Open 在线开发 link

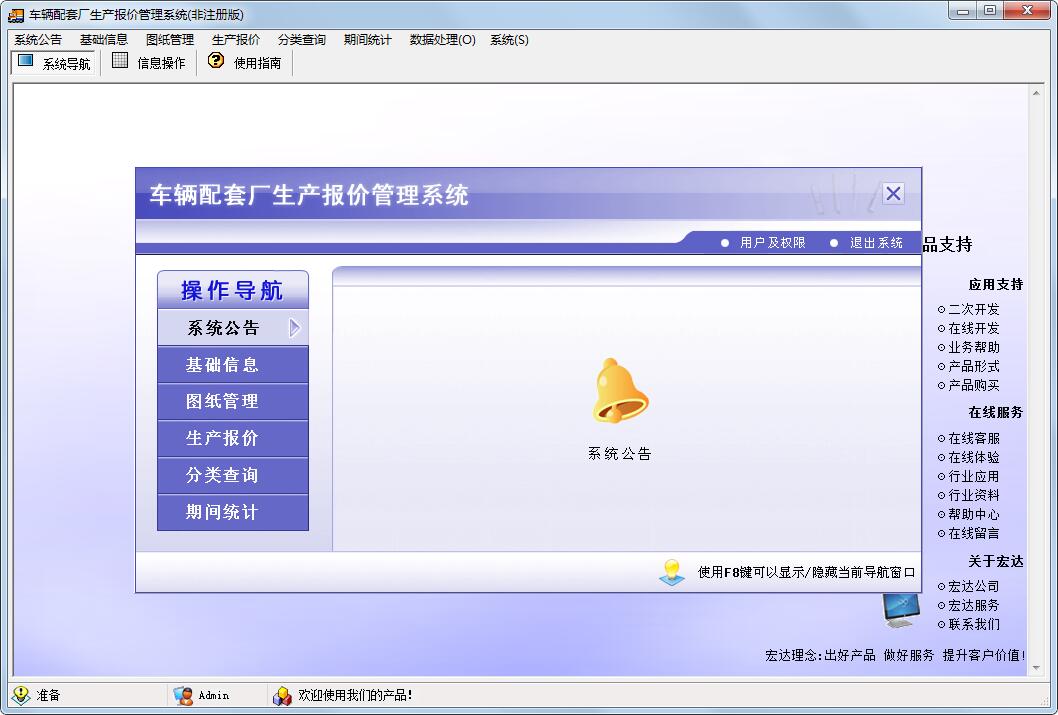click(x=974, y=328)
